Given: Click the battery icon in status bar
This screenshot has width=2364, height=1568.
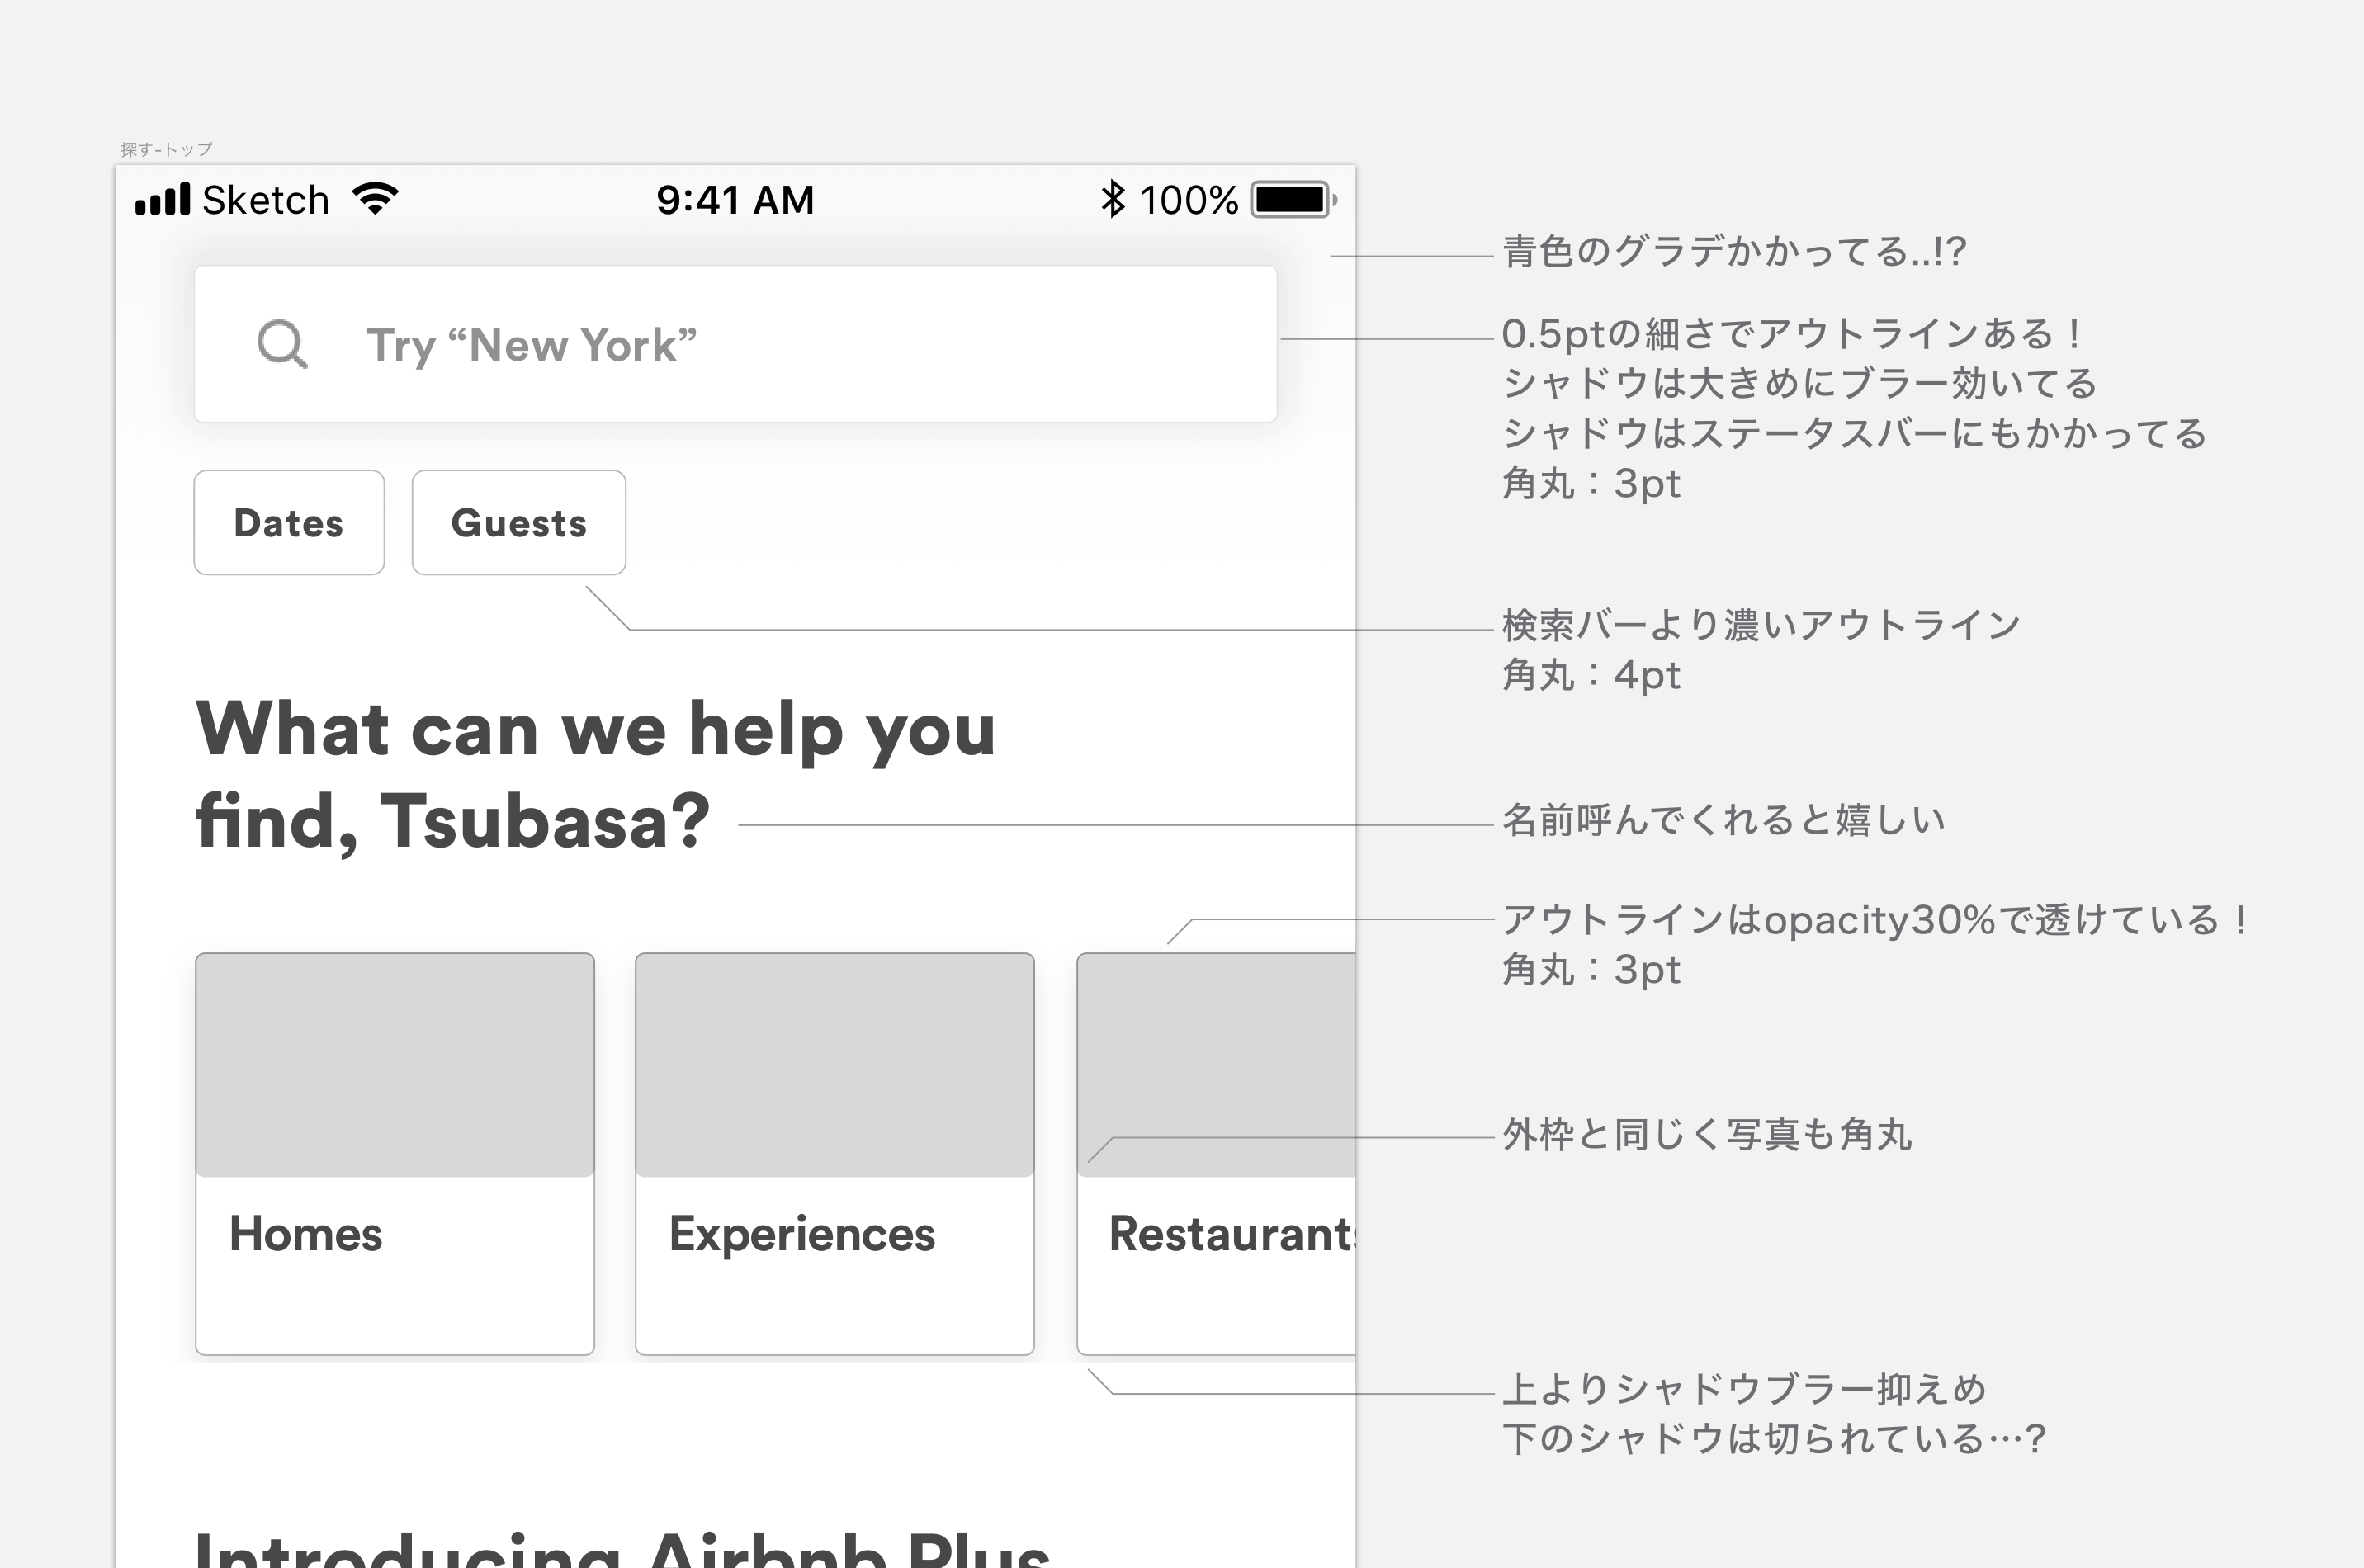Looking at the screenshot, I should coord(1294,199).
